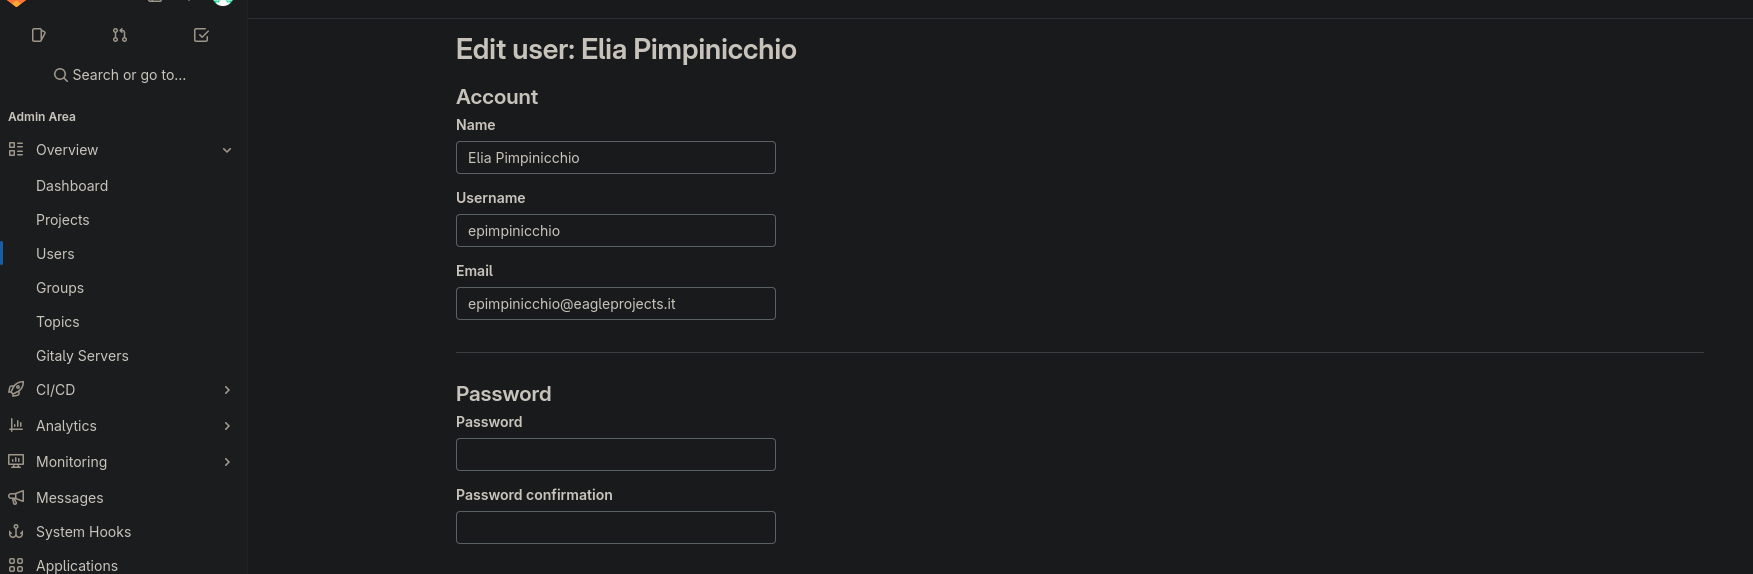Expand the Monitoring section arrow
This screenshot has height=574, width=1753.
click(x=227, y=462)
